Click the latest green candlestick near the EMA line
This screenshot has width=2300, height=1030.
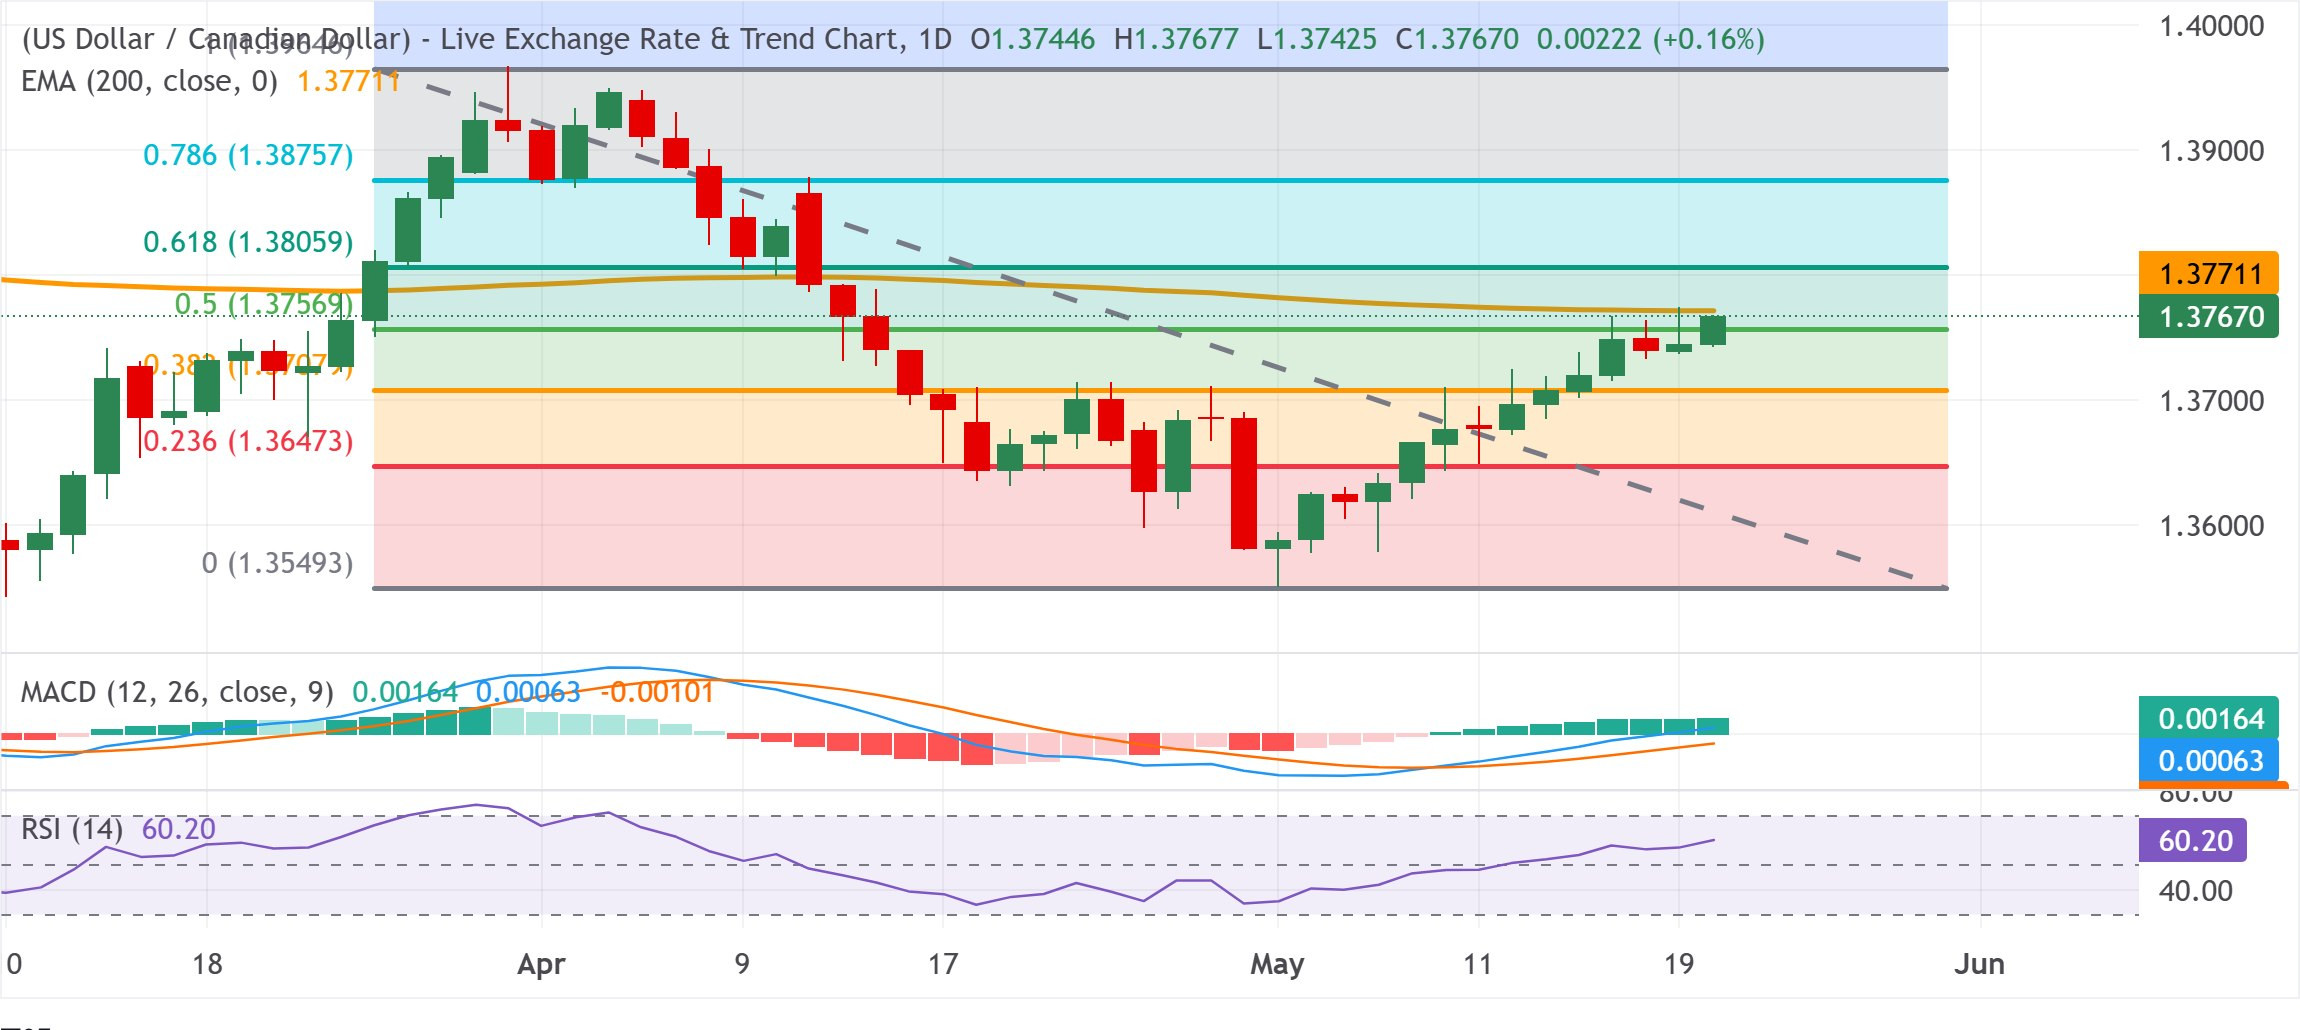1712,330
